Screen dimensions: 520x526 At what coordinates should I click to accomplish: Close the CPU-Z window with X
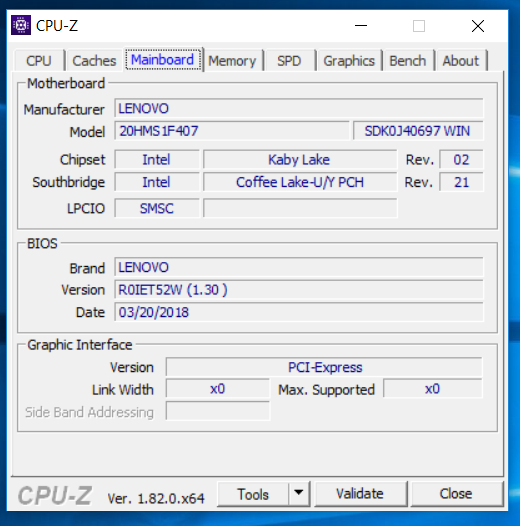coord(478,25)
